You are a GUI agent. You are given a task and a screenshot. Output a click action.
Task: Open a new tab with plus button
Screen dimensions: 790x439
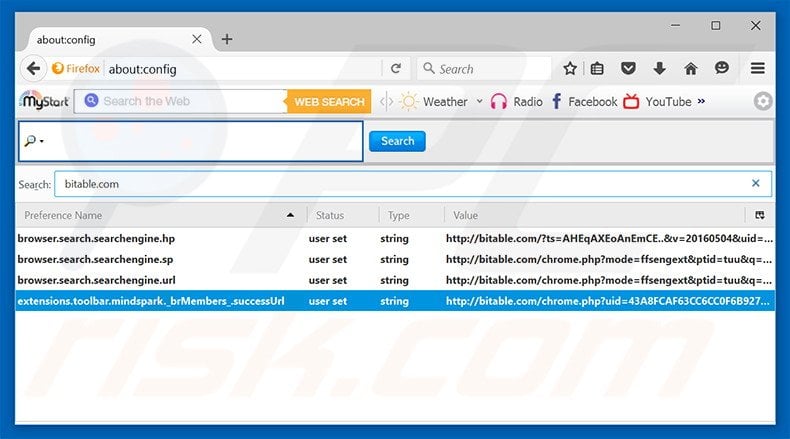pyautogui.click(x=227, y=39)
